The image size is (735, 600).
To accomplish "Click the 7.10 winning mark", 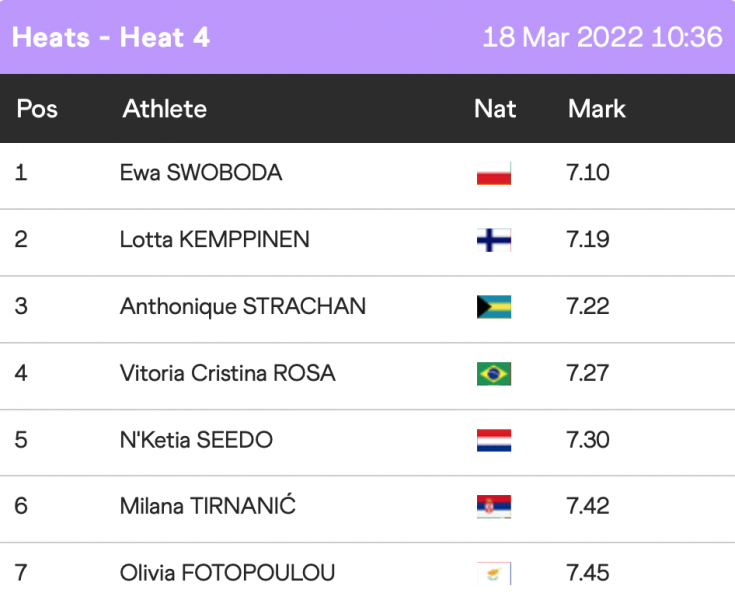I will click(x=588, y=173).
